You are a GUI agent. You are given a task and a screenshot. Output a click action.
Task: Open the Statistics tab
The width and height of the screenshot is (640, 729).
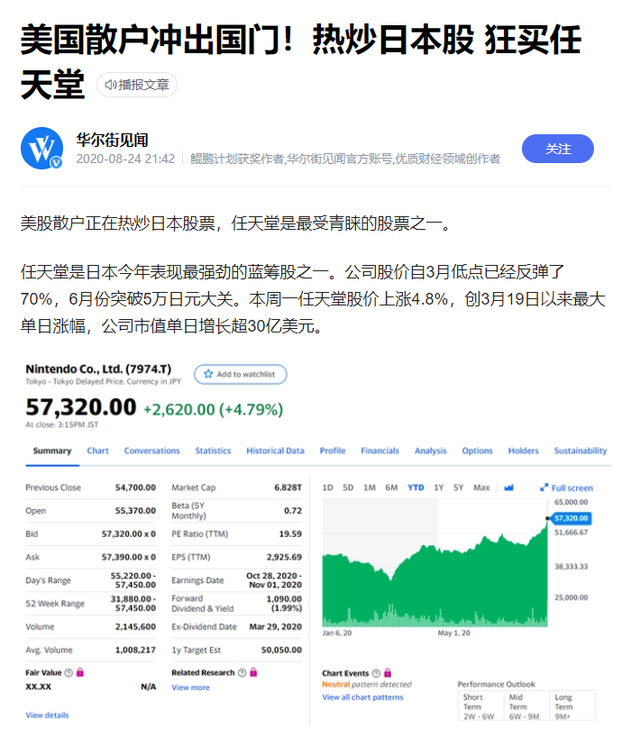click(213, 451)
